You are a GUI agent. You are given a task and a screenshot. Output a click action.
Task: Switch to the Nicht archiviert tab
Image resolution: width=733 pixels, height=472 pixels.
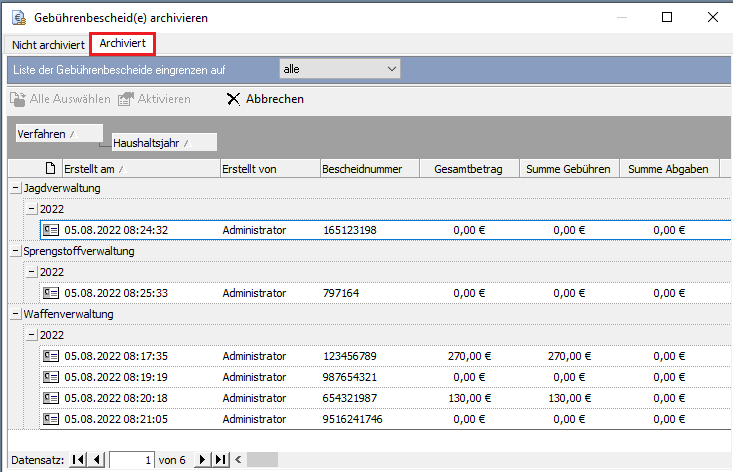pyautogui.click(x=46, y=45)
